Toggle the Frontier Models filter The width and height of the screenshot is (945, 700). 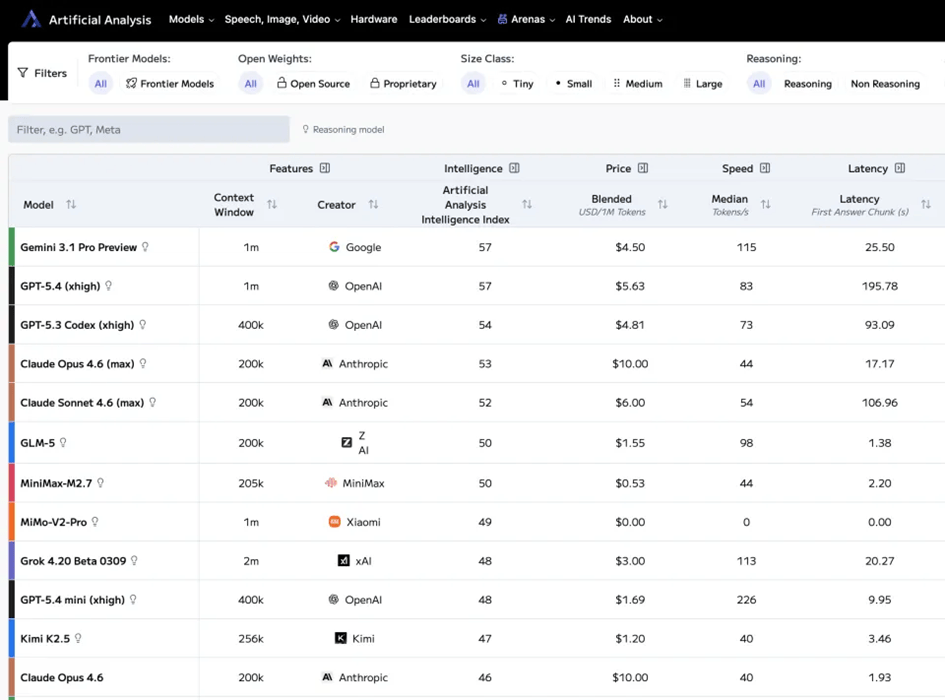coord(170,84)
